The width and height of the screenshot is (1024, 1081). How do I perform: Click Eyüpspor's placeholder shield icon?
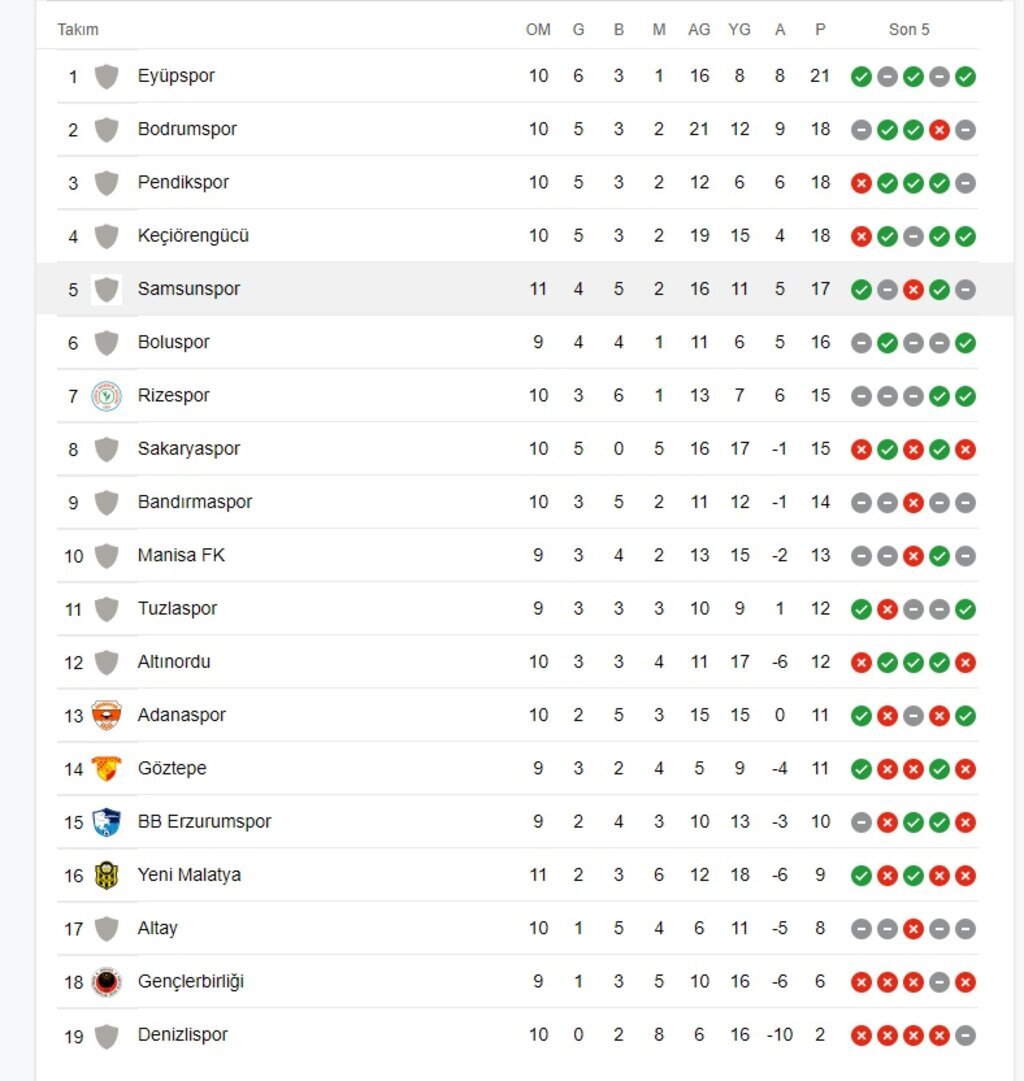coord(106,76)
